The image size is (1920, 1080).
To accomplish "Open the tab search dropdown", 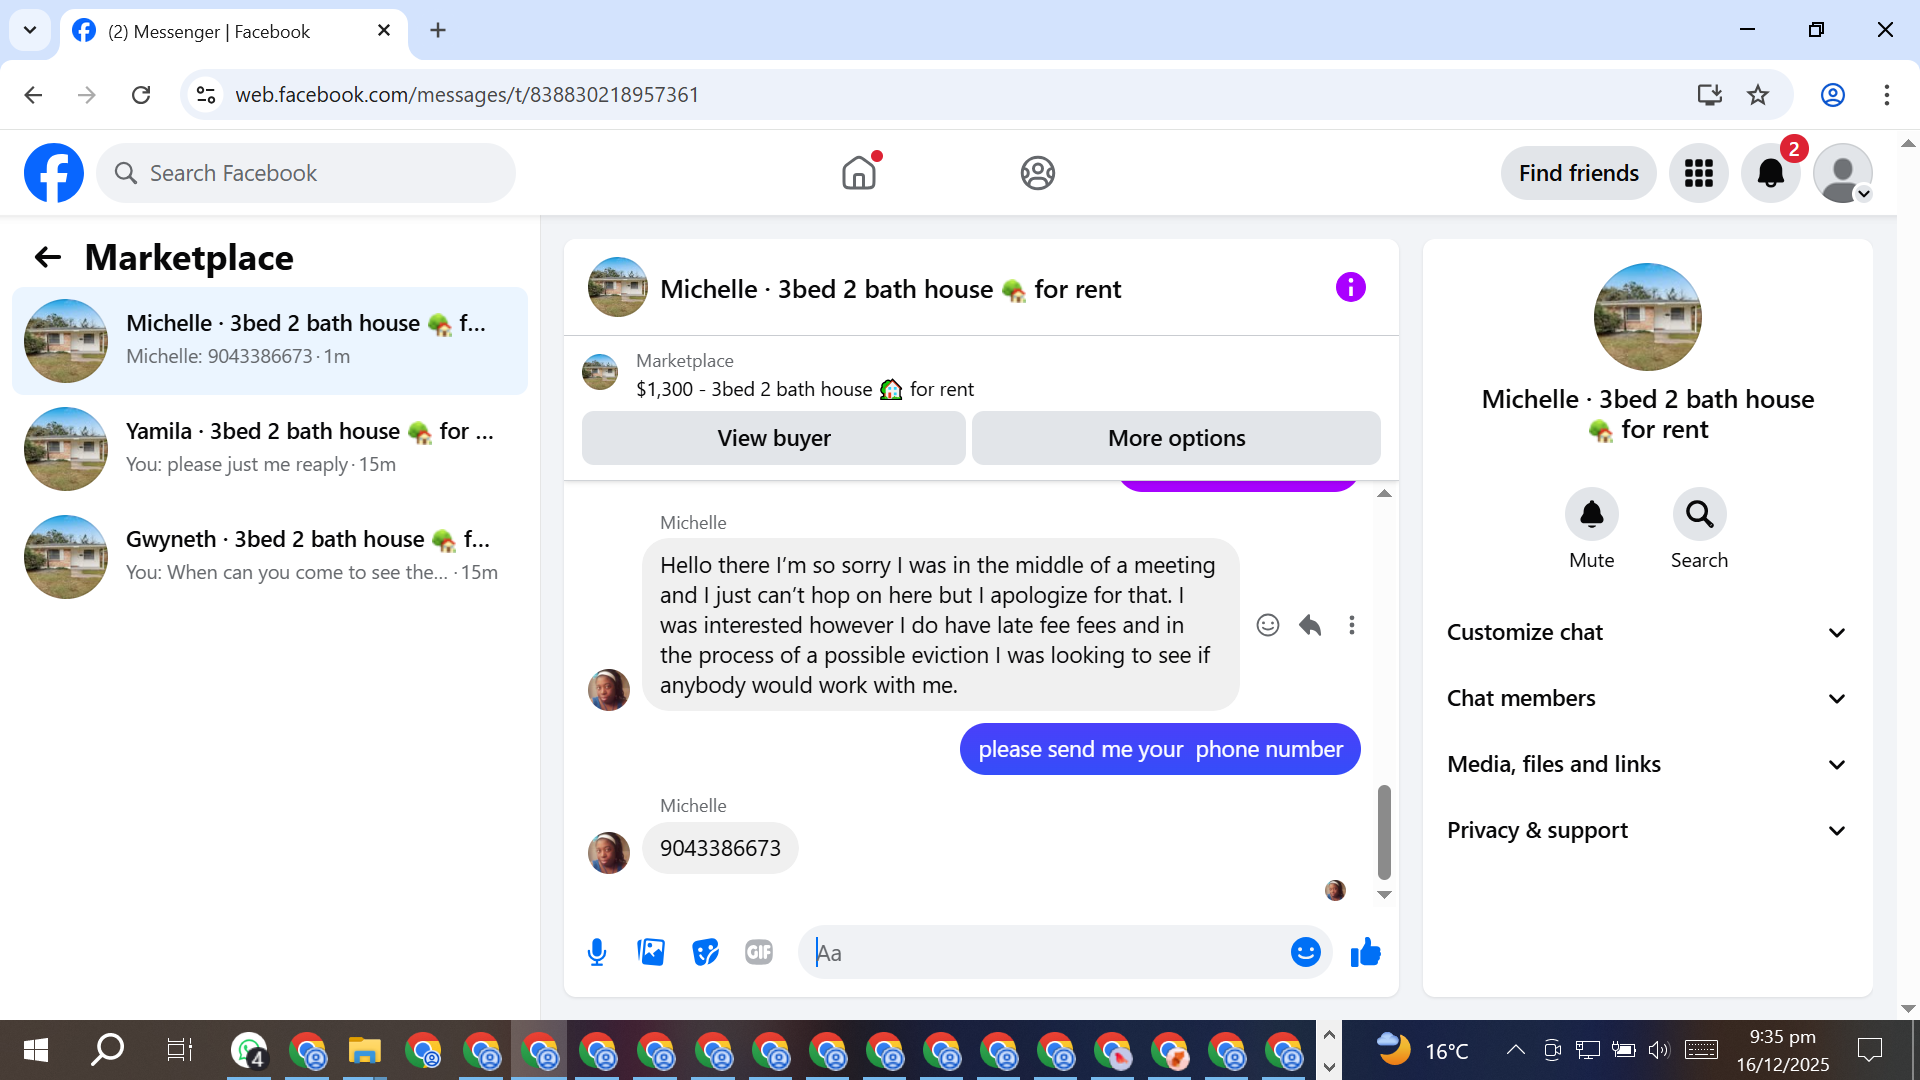I will pos(30,30).
